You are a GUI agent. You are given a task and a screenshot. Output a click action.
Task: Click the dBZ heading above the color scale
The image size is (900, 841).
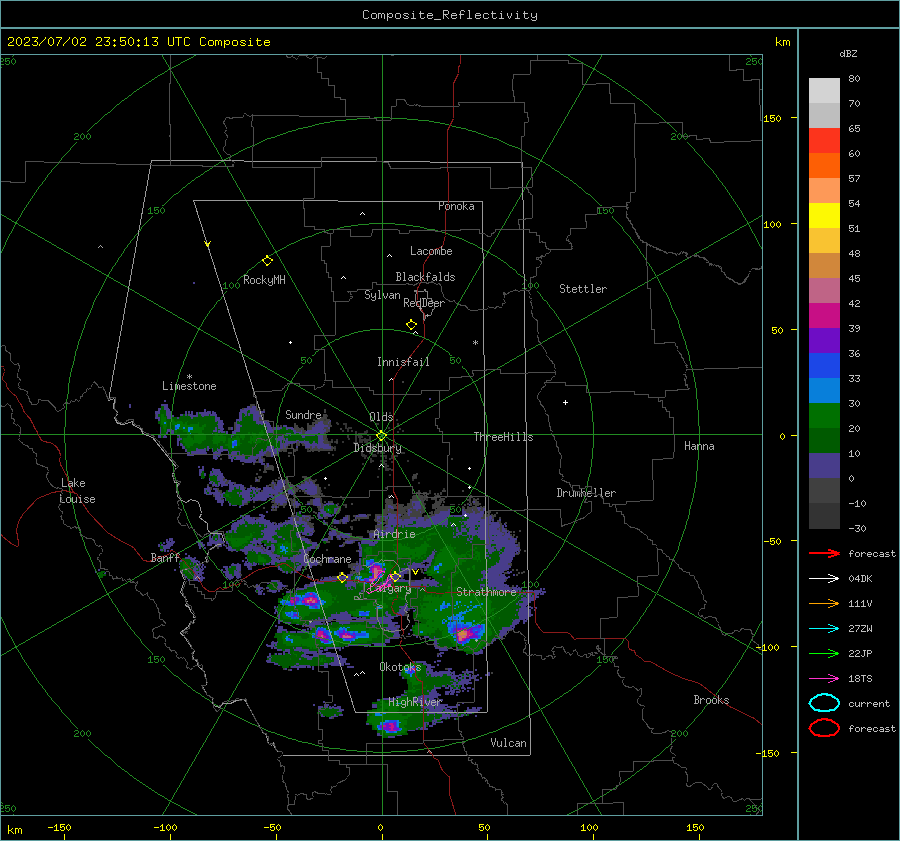click(x=848, y=53)
